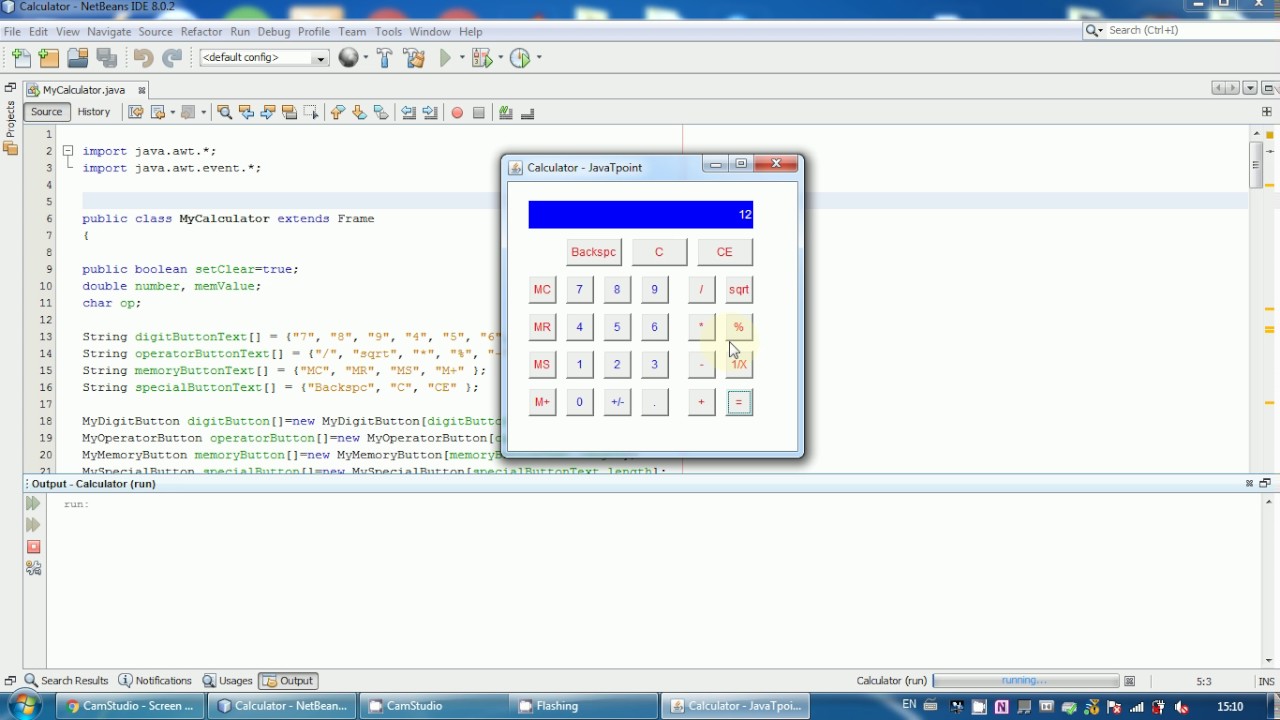Viewport: 1280px width, 720px height.
Task: Click the red Stop button in Output panel
Action: (x=33, y=547)
